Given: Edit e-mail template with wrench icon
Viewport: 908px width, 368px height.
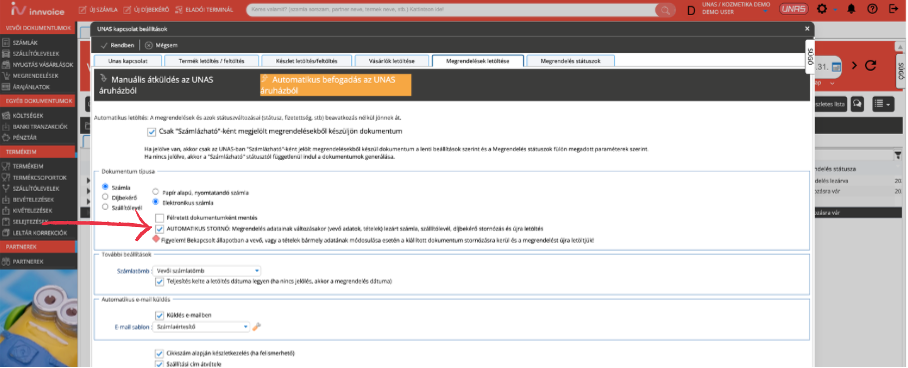Looking at the screenshot, I should [257, 327].
